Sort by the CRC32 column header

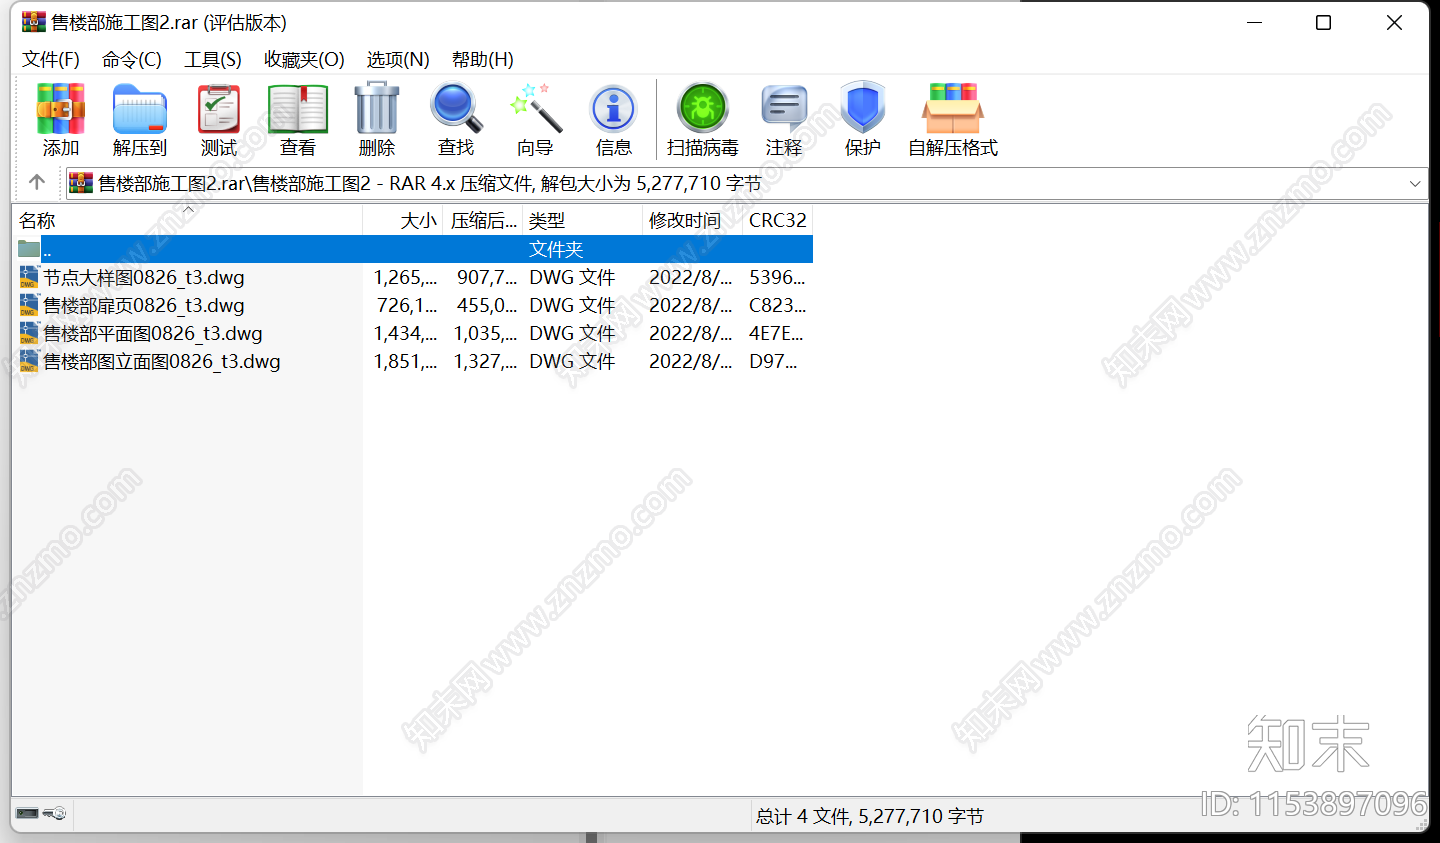(777, 220)
